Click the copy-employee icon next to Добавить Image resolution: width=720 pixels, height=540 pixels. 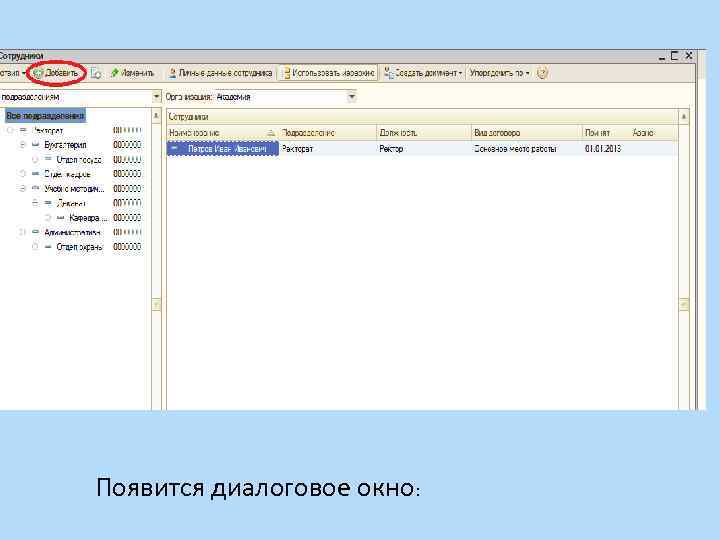click(96, 73)
